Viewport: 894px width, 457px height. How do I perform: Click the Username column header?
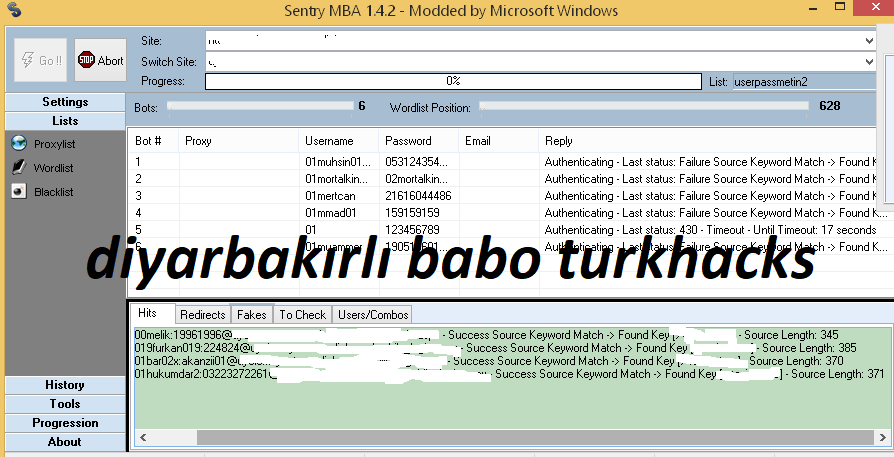click(339, 141)
